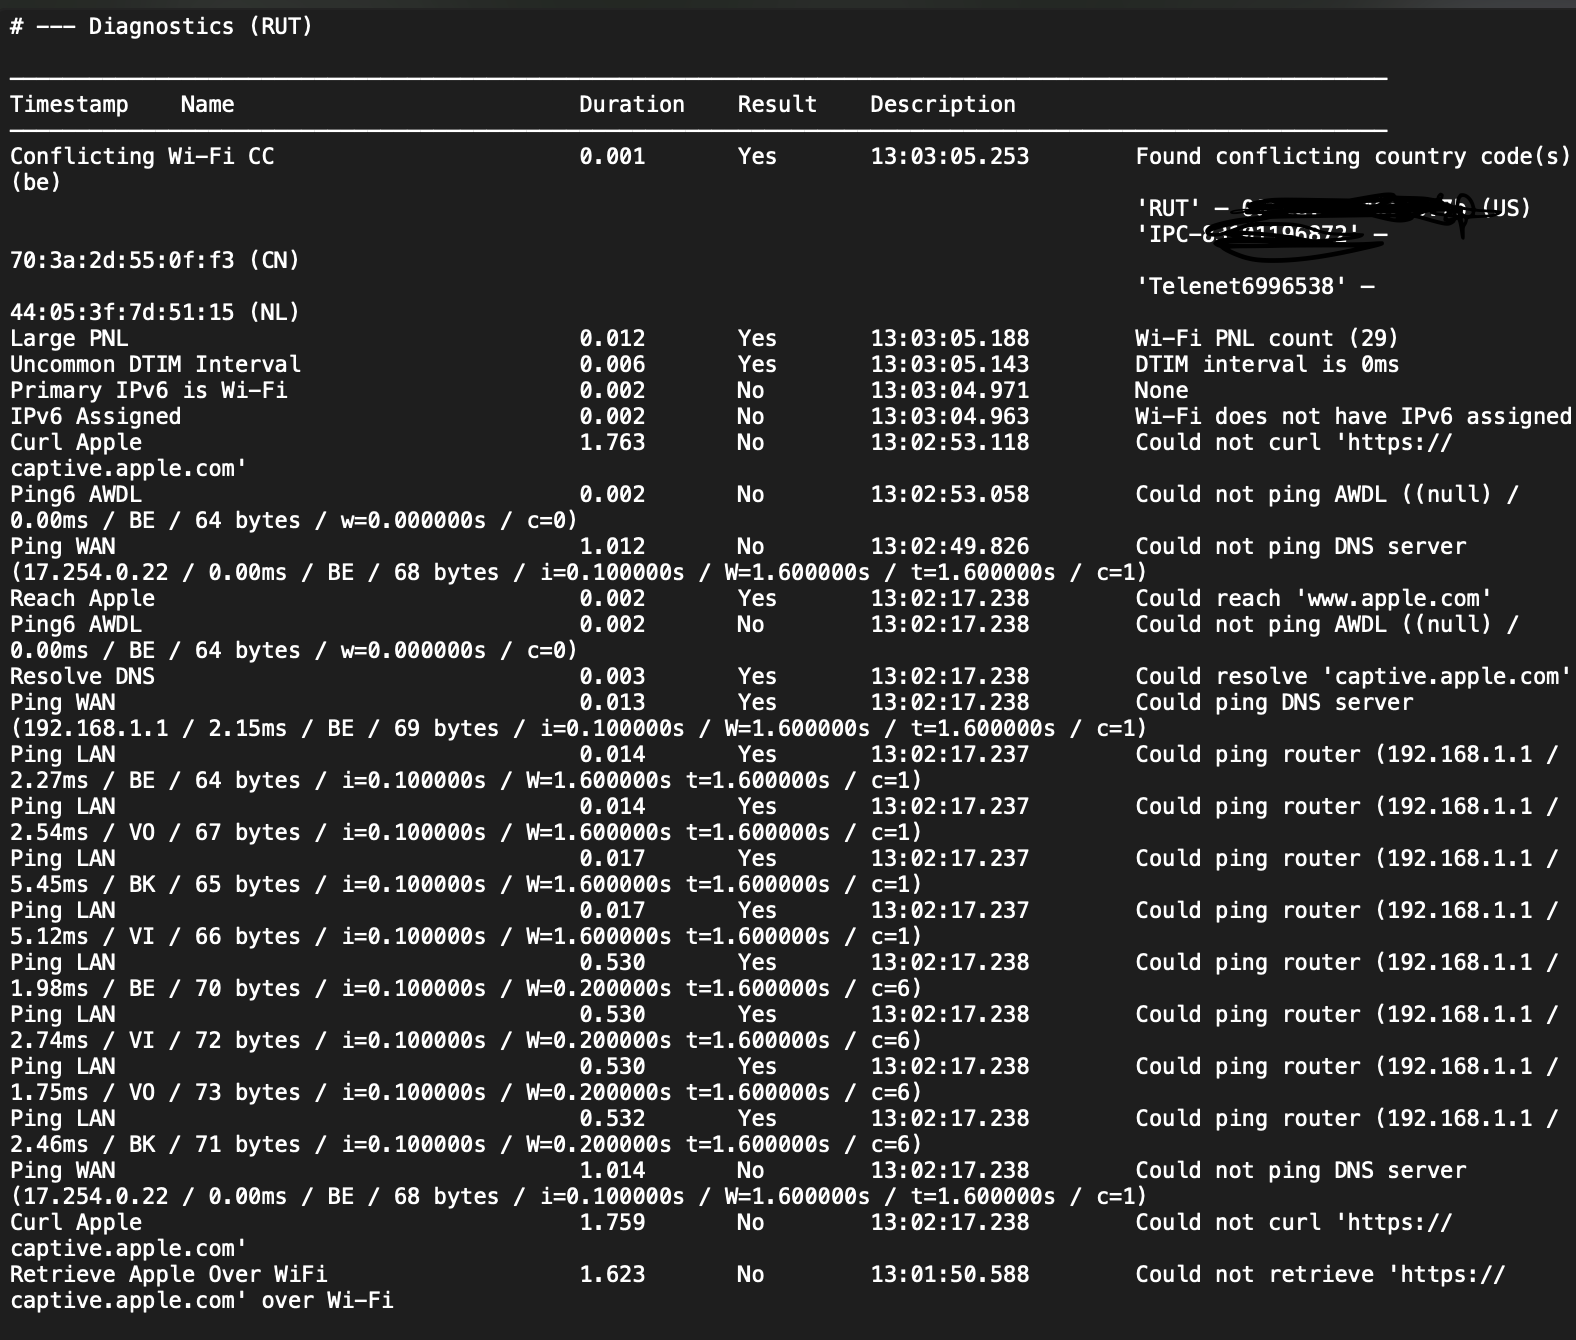The width and height of the screenshot is (1576, 1340).
Task: Click the 'Reach Apple' row name
Action: (82, 598)
